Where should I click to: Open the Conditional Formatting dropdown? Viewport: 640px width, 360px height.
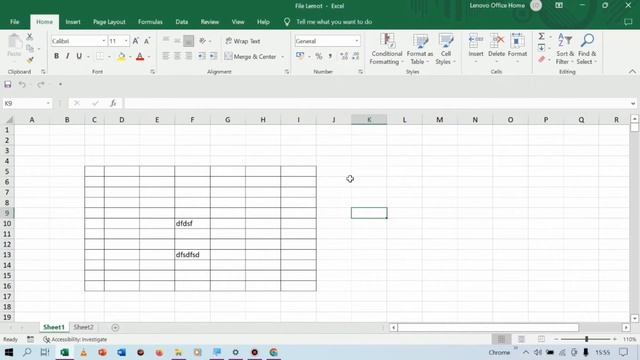[x=387, y=49]
